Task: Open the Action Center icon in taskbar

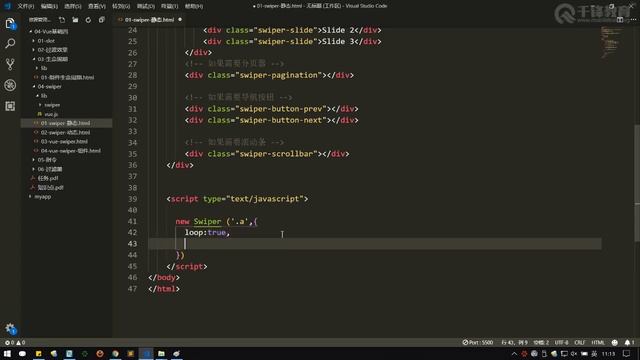Action: (627, 353)
